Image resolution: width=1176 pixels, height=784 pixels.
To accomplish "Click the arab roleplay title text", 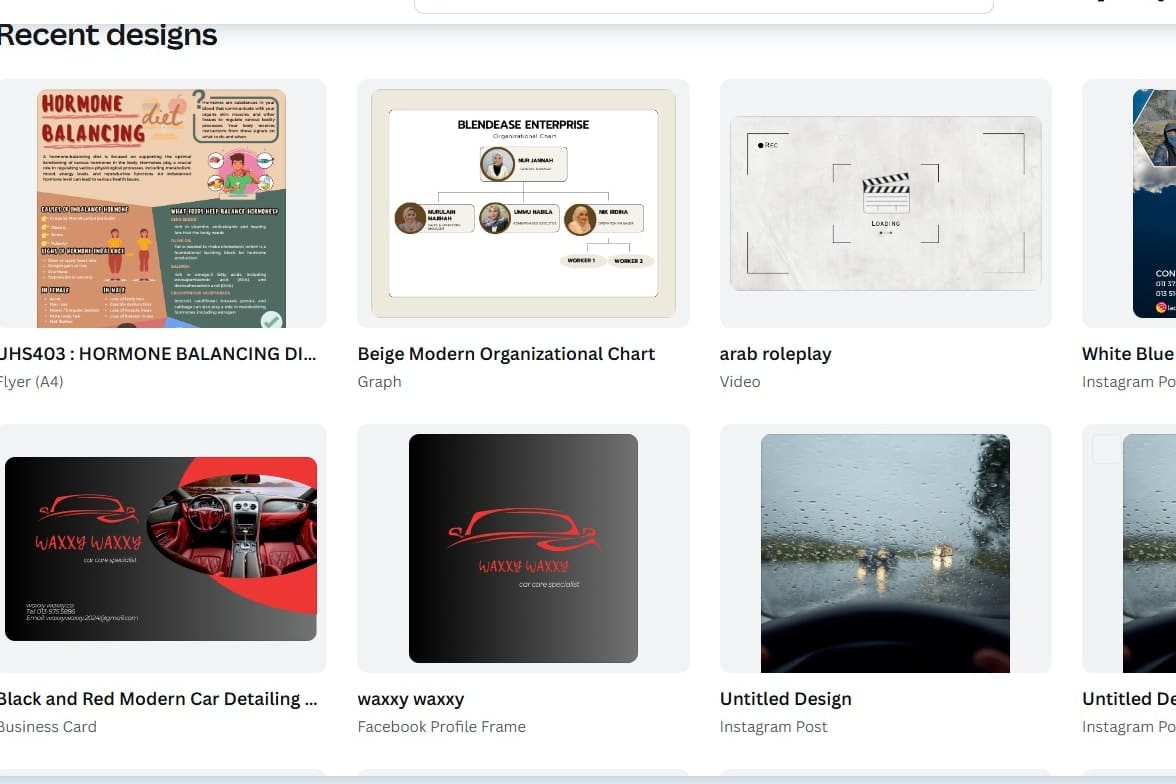I will (776, 354).
